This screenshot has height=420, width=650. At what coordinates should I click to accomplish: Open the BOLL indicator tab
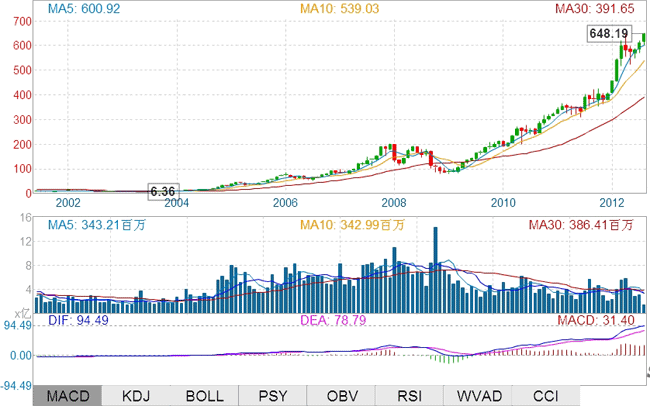[x=204, y=396]
